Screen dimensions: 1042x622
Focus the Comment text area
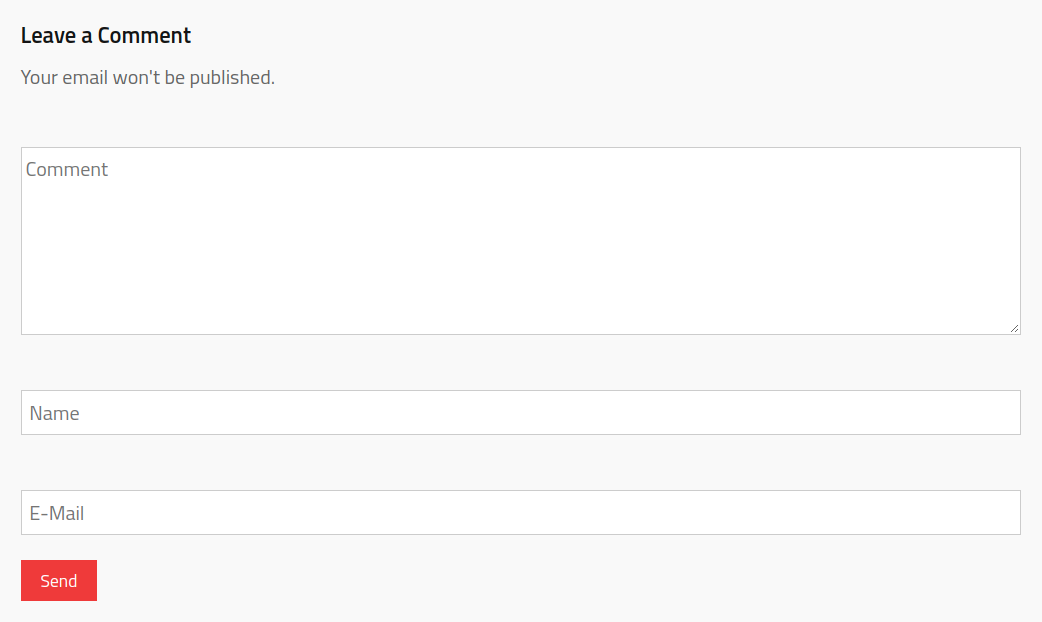(520, 241)
